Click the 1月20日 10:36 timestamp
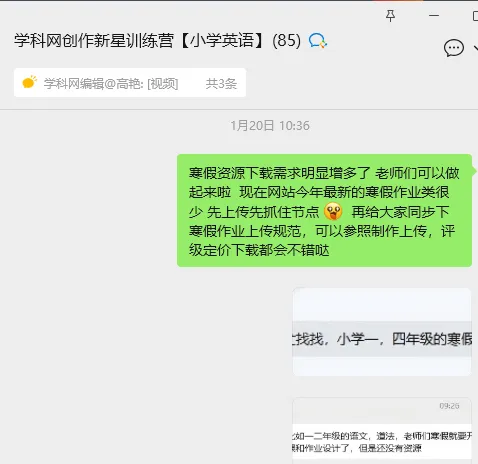Image resolution: width=478 pixels, height=464 pixels. click(x=270, y=126)
